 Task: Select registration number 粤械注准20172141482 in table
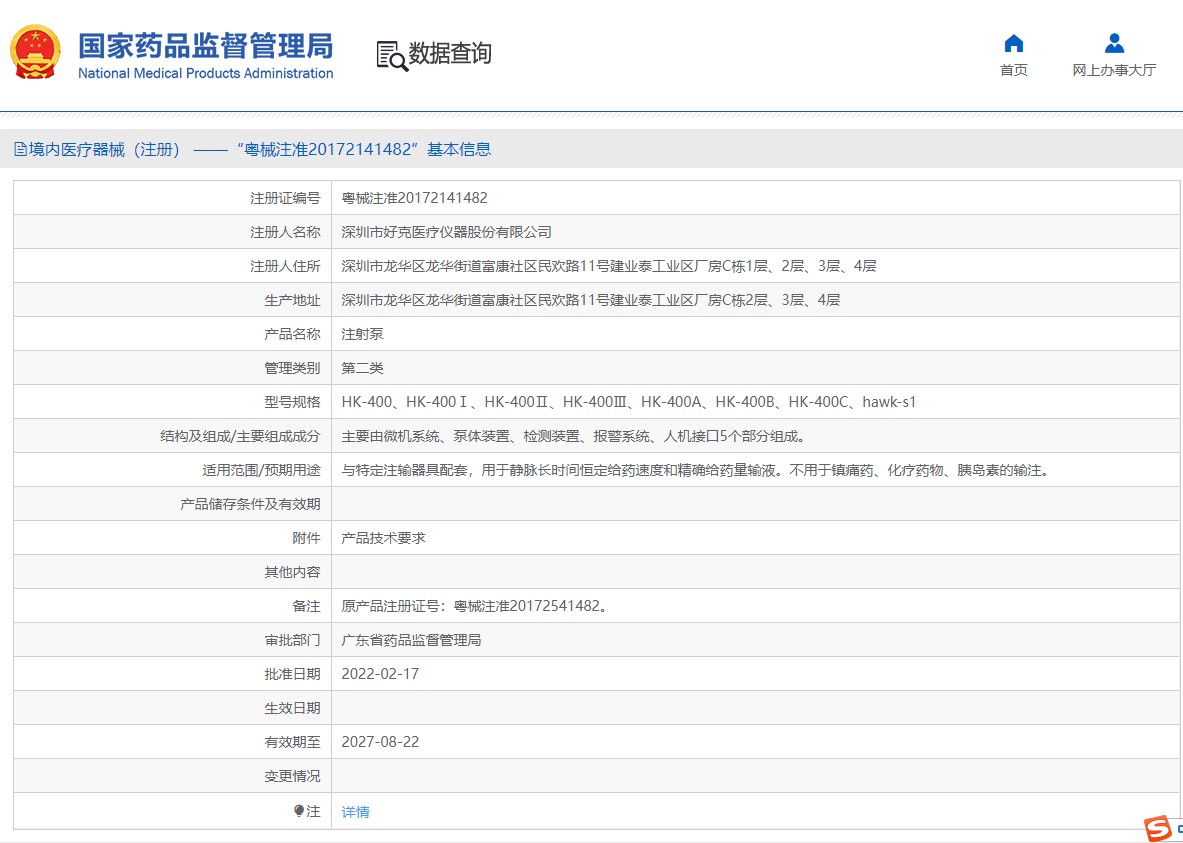point(414,198)
